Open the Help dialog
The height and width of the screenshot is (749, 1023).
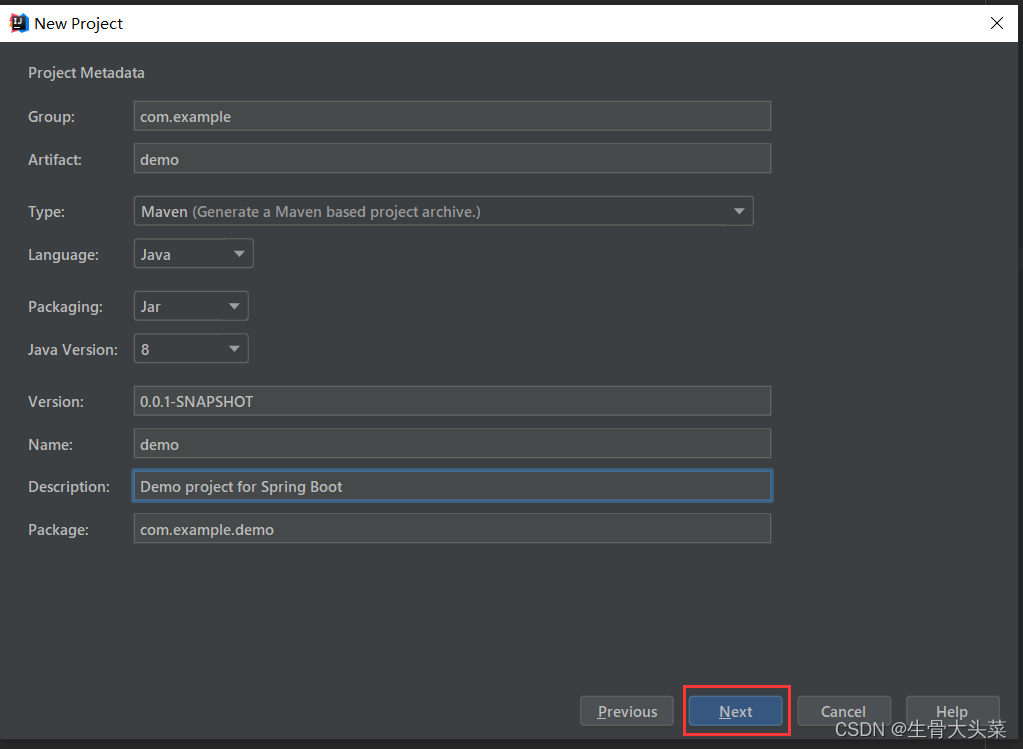(x=951, y=710)
